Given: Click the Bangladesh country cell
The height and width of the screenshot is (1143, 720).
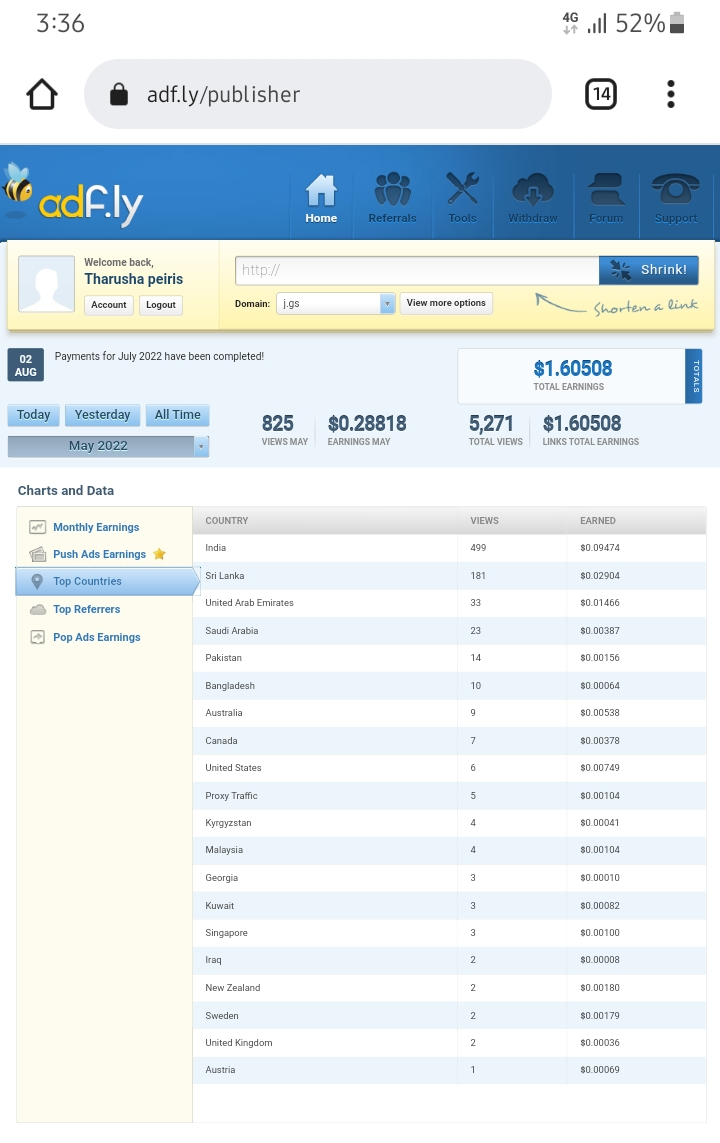Looking at the screenshot, I should (230, 685).
